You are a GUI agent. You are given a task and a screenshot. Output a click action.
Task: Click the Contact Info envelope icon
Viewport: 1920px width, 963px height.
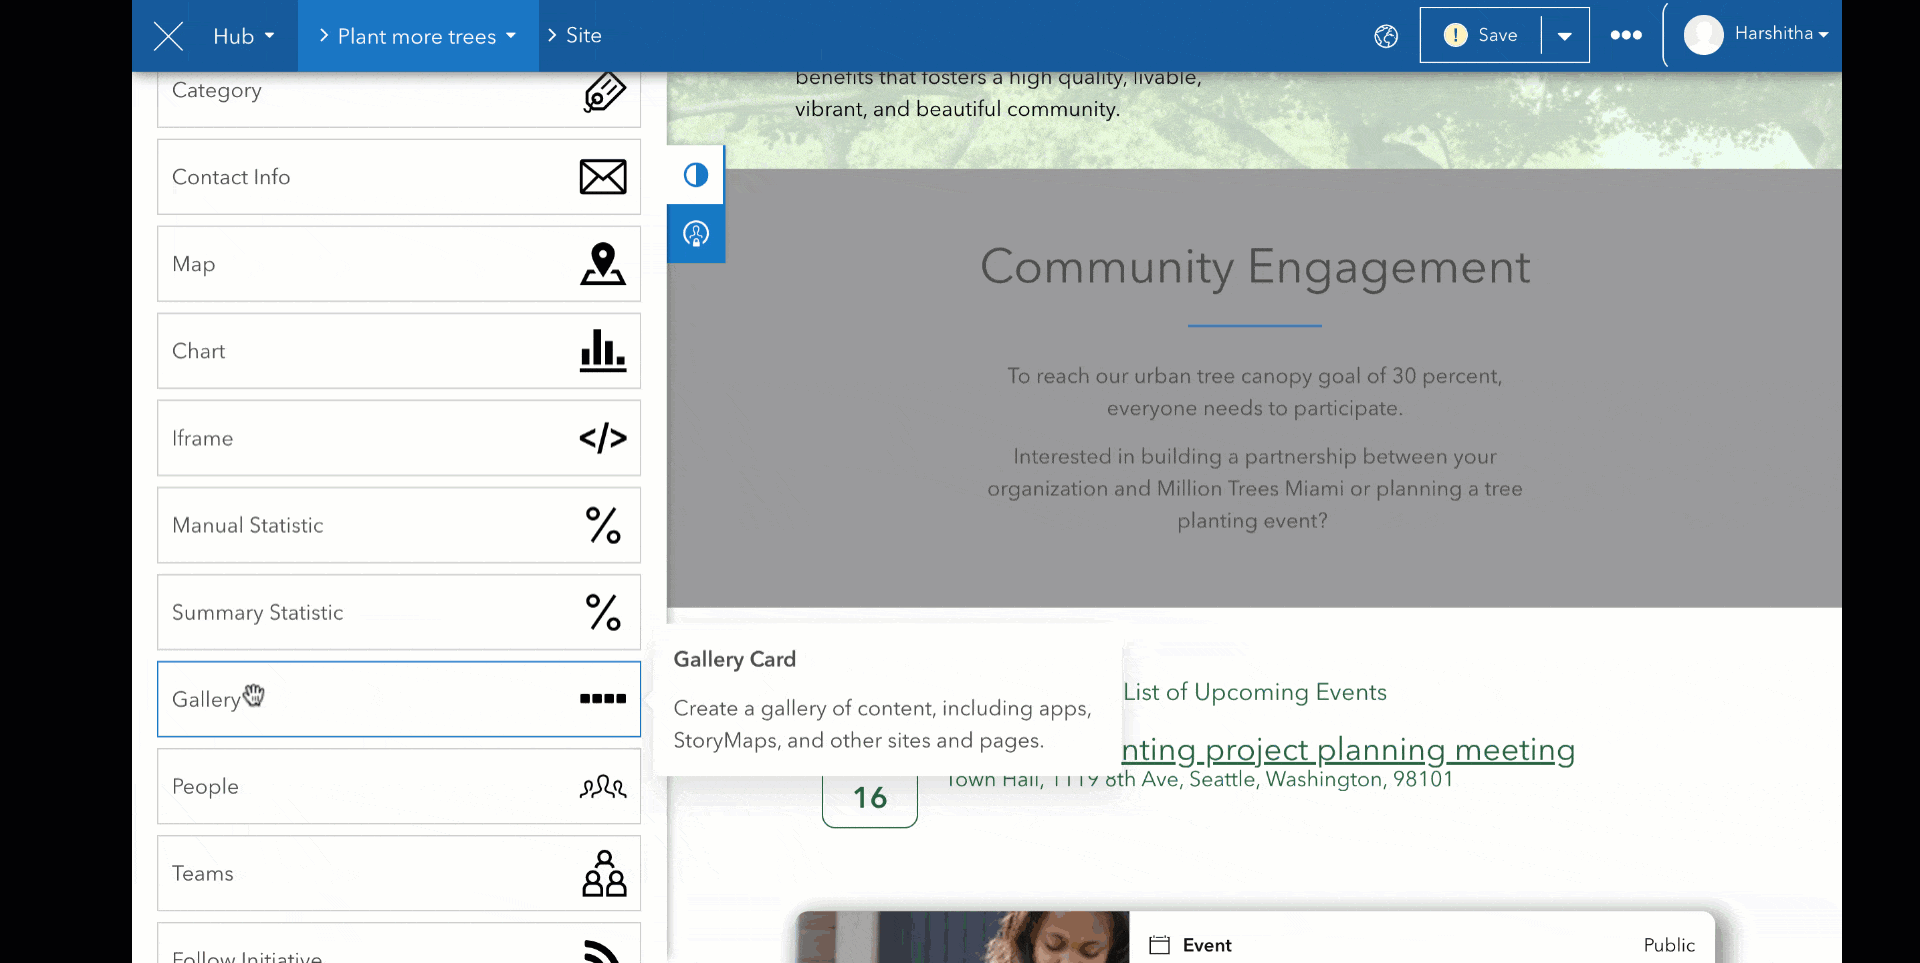[x=603, y=177]
